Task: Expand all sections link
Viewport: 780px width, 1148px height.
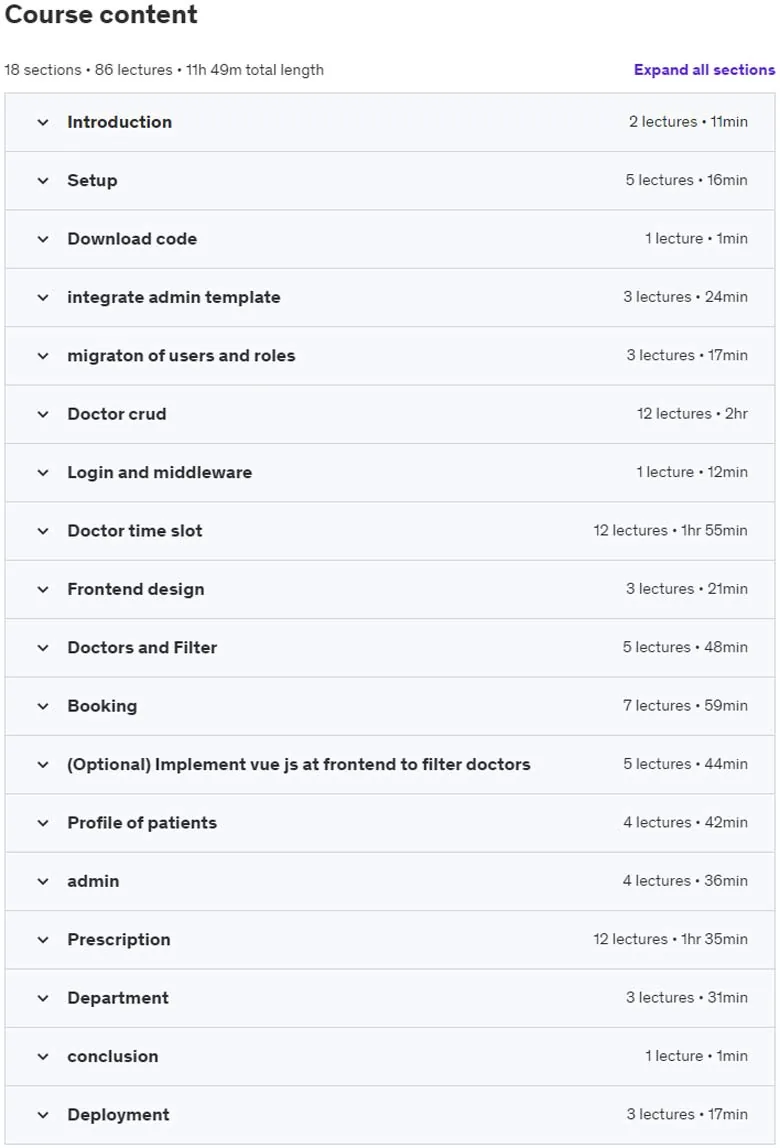Action: 704,70
